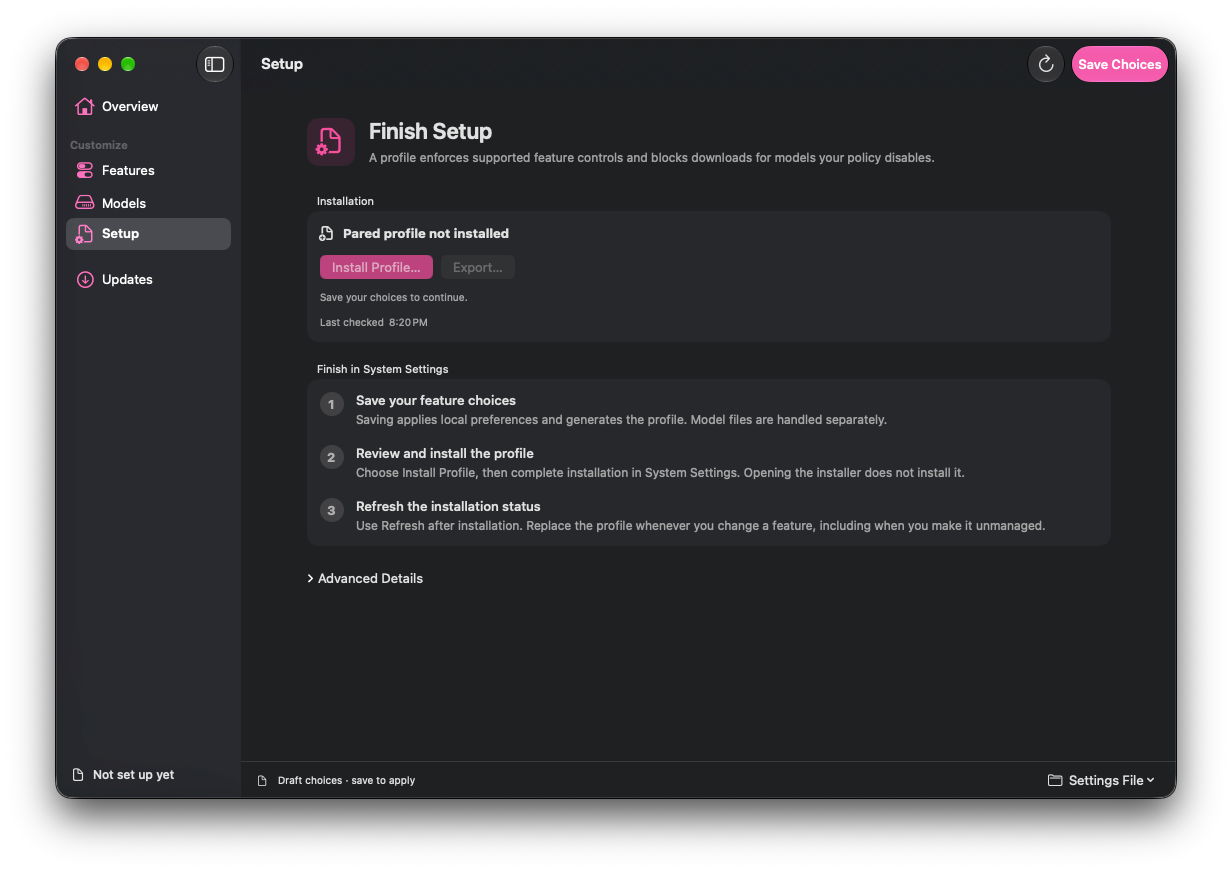Save choices with the pink button
This screenshot has height=872, width=1232.
(x=1119, y=64)
